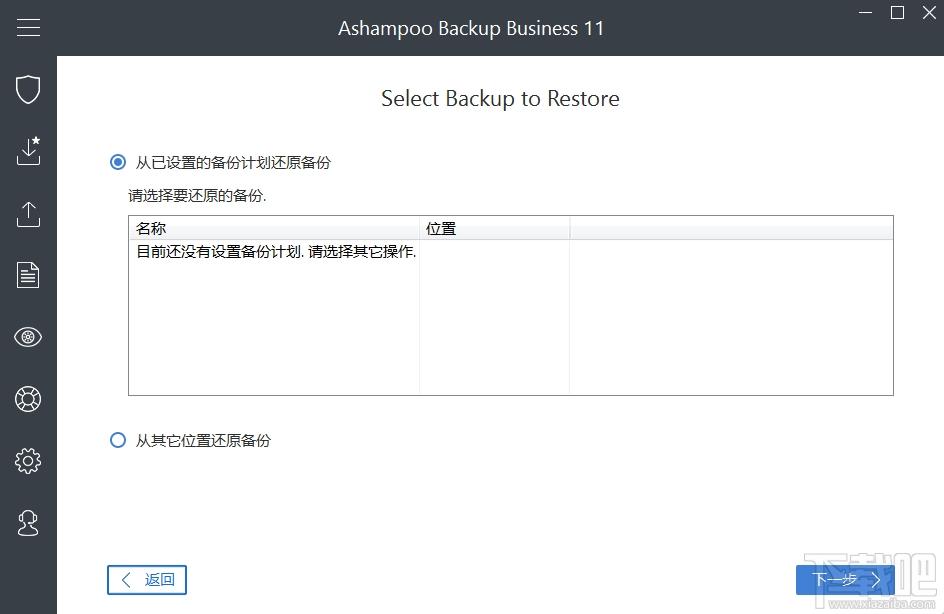This screenshot has height=614, width=944.
Task: Click the 下一步 next button
Action: [x=845, y=580]
